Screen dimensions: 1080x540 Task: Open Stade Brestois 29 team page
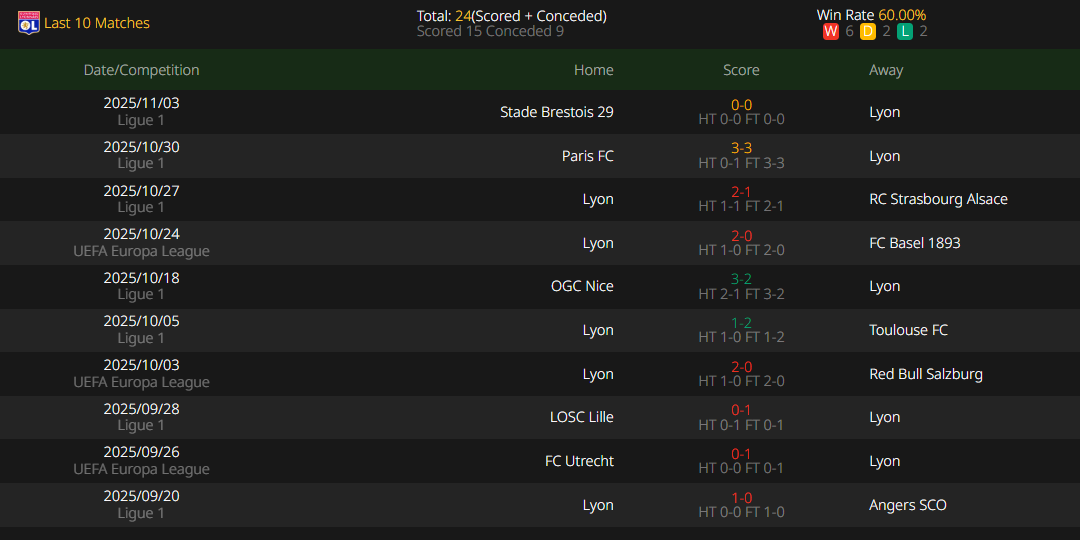click(556, 112)
